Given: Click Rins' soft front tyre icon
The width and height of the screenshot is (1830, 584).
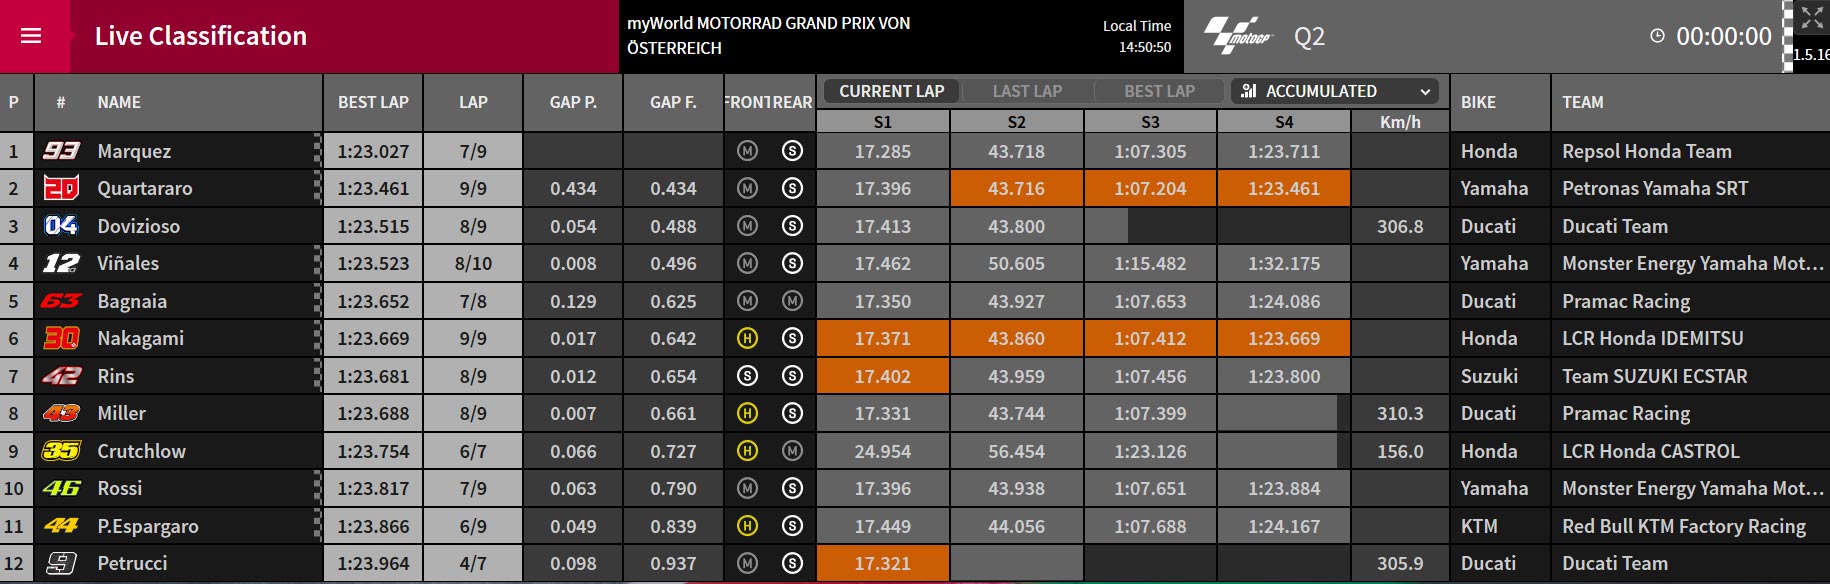Looking at the screenshot, I should 747,376.
